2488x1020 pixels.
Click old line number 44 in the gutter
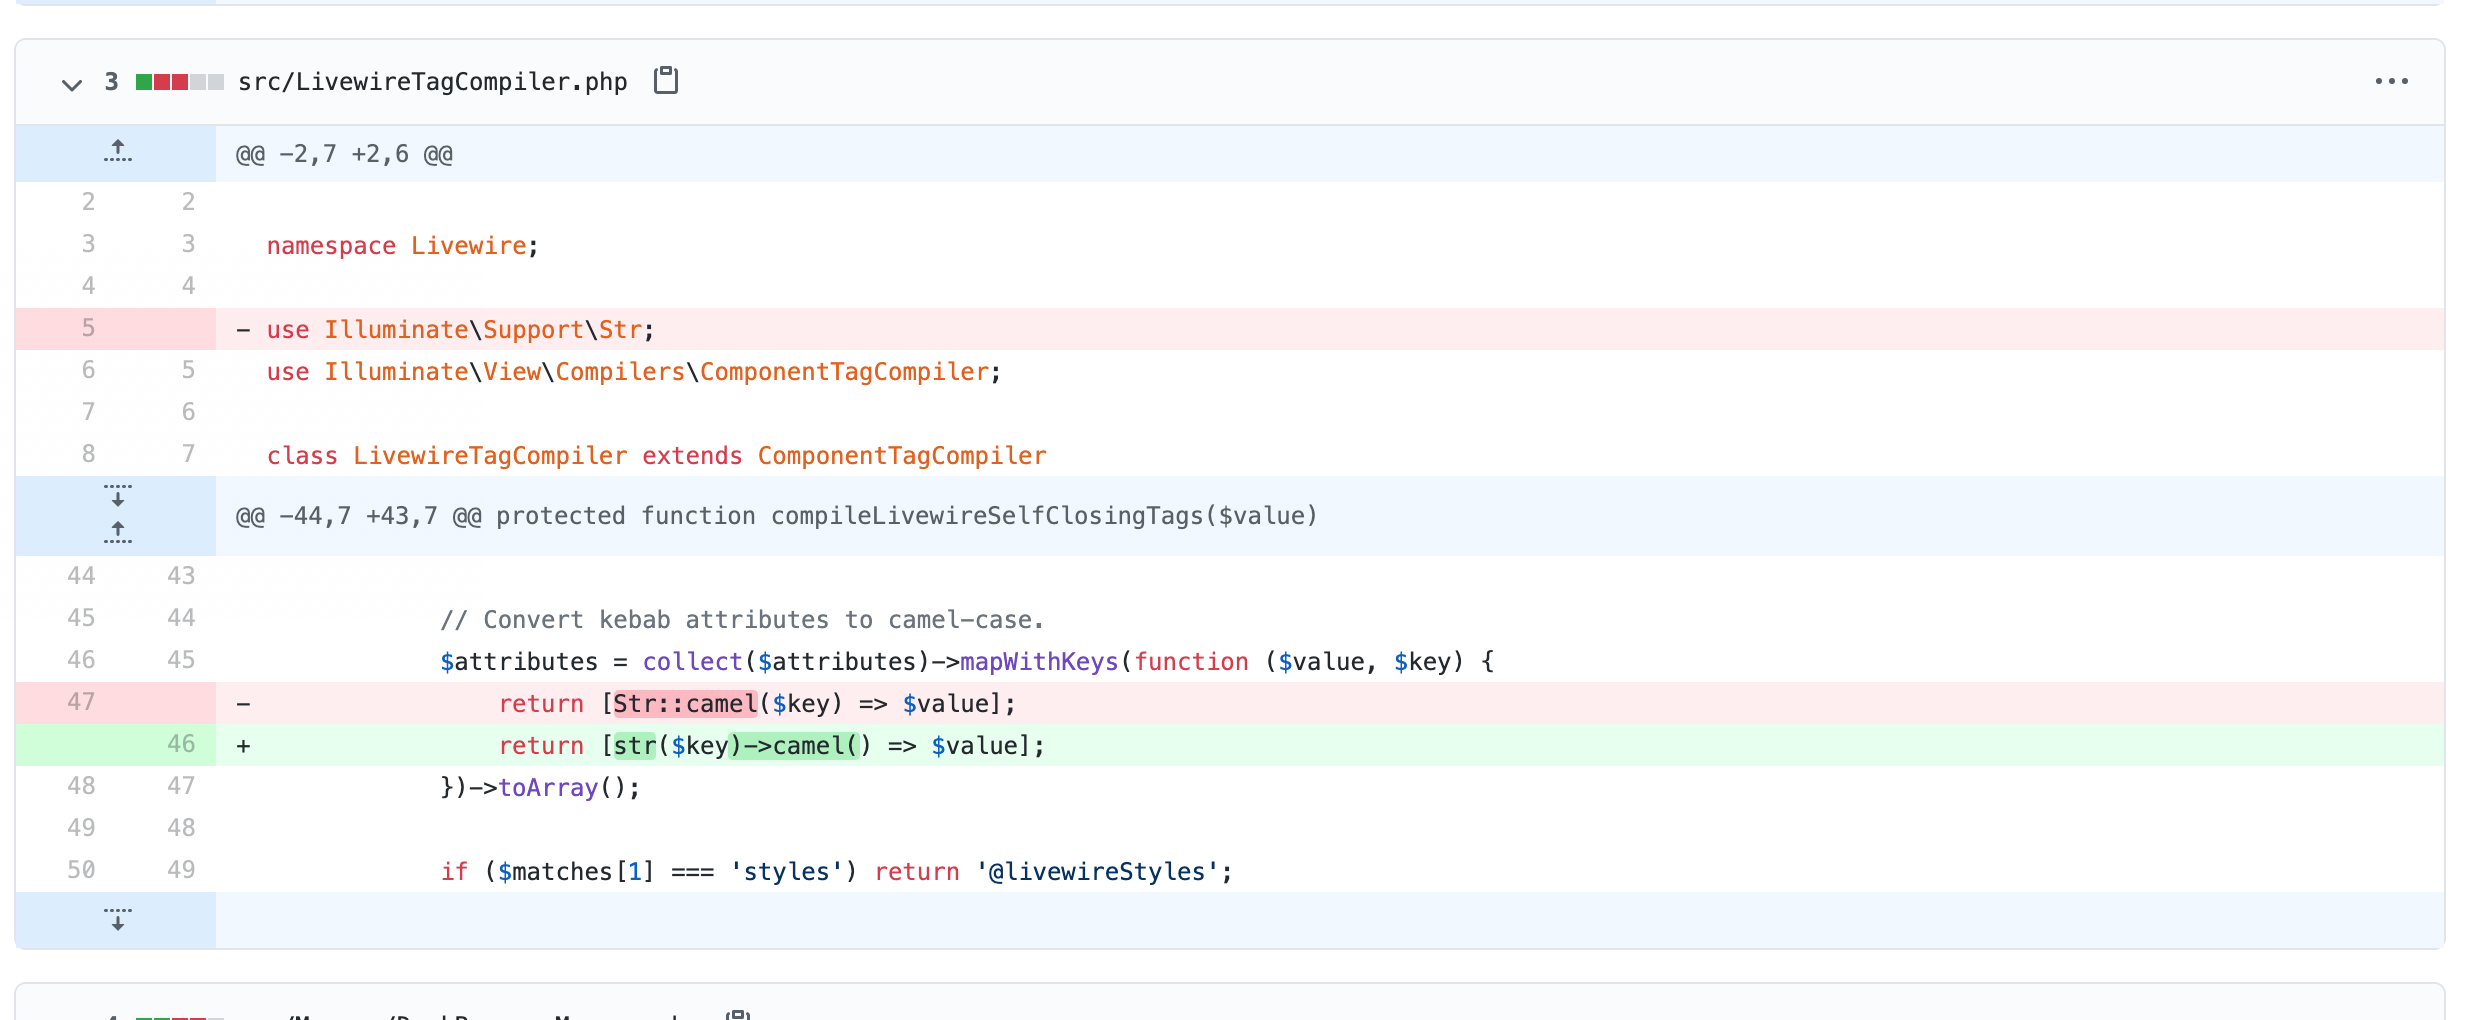tap(82, 575)
